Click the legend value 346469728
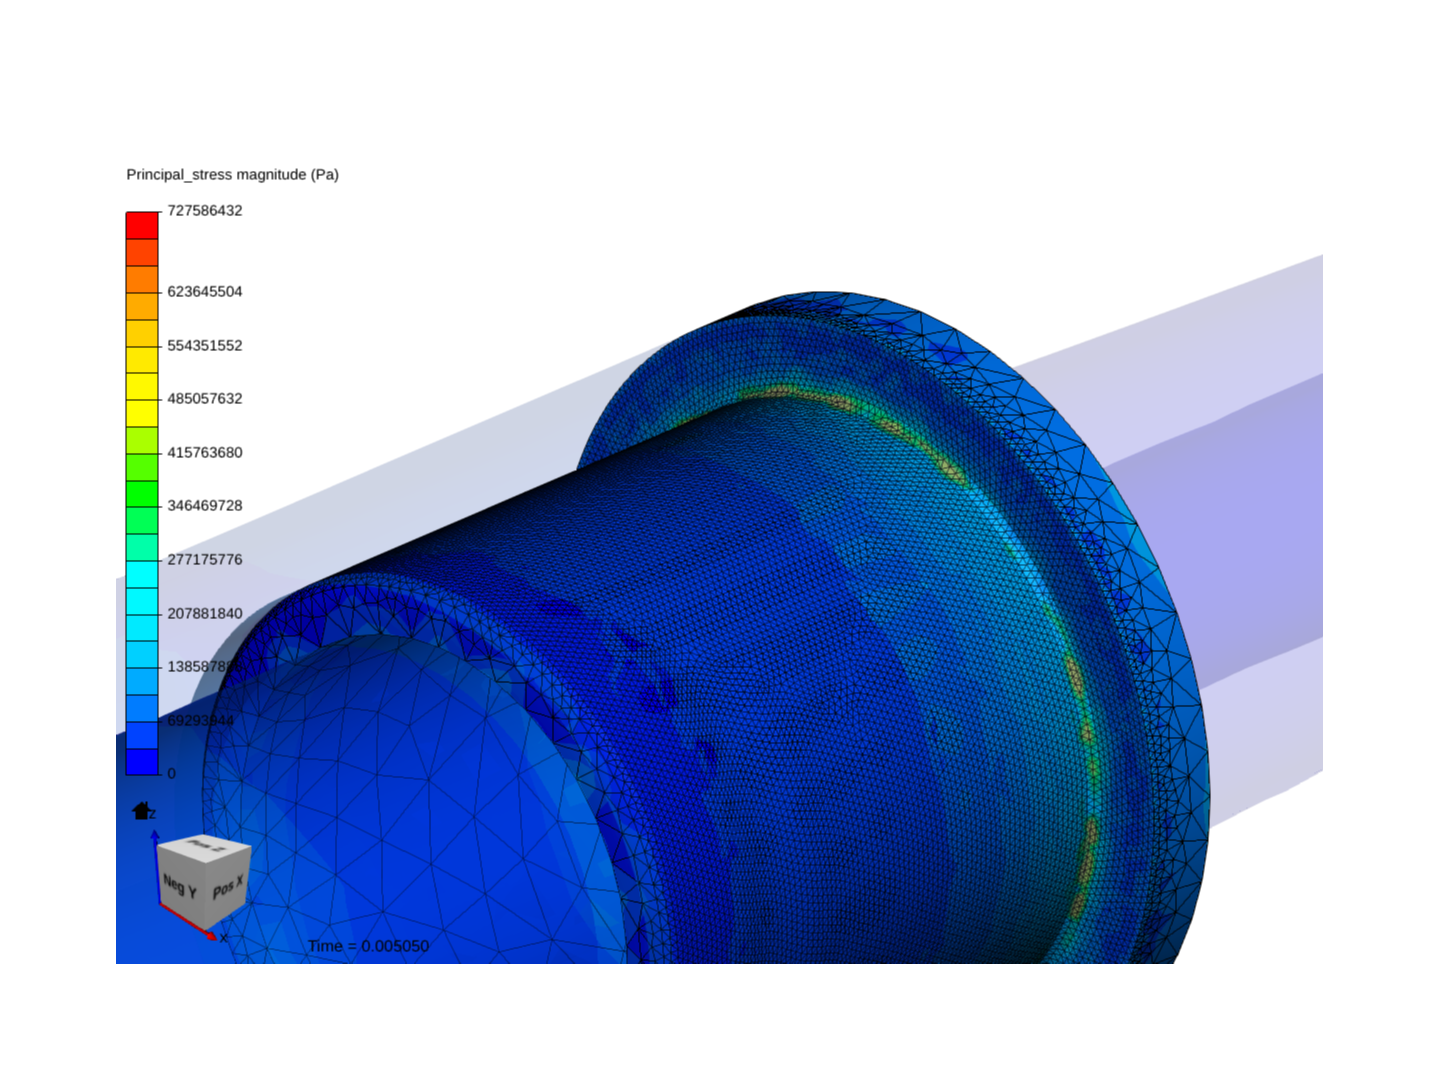The image size is (1440, 1080). 205,505
